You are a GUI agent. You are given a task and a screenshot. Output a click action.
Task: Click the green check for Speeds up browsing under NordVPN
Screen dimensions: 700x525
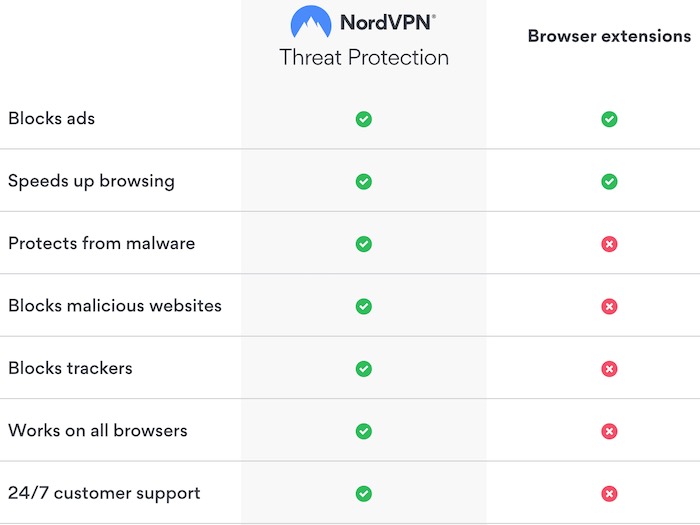pyautogui.click(x=364, y=182)
